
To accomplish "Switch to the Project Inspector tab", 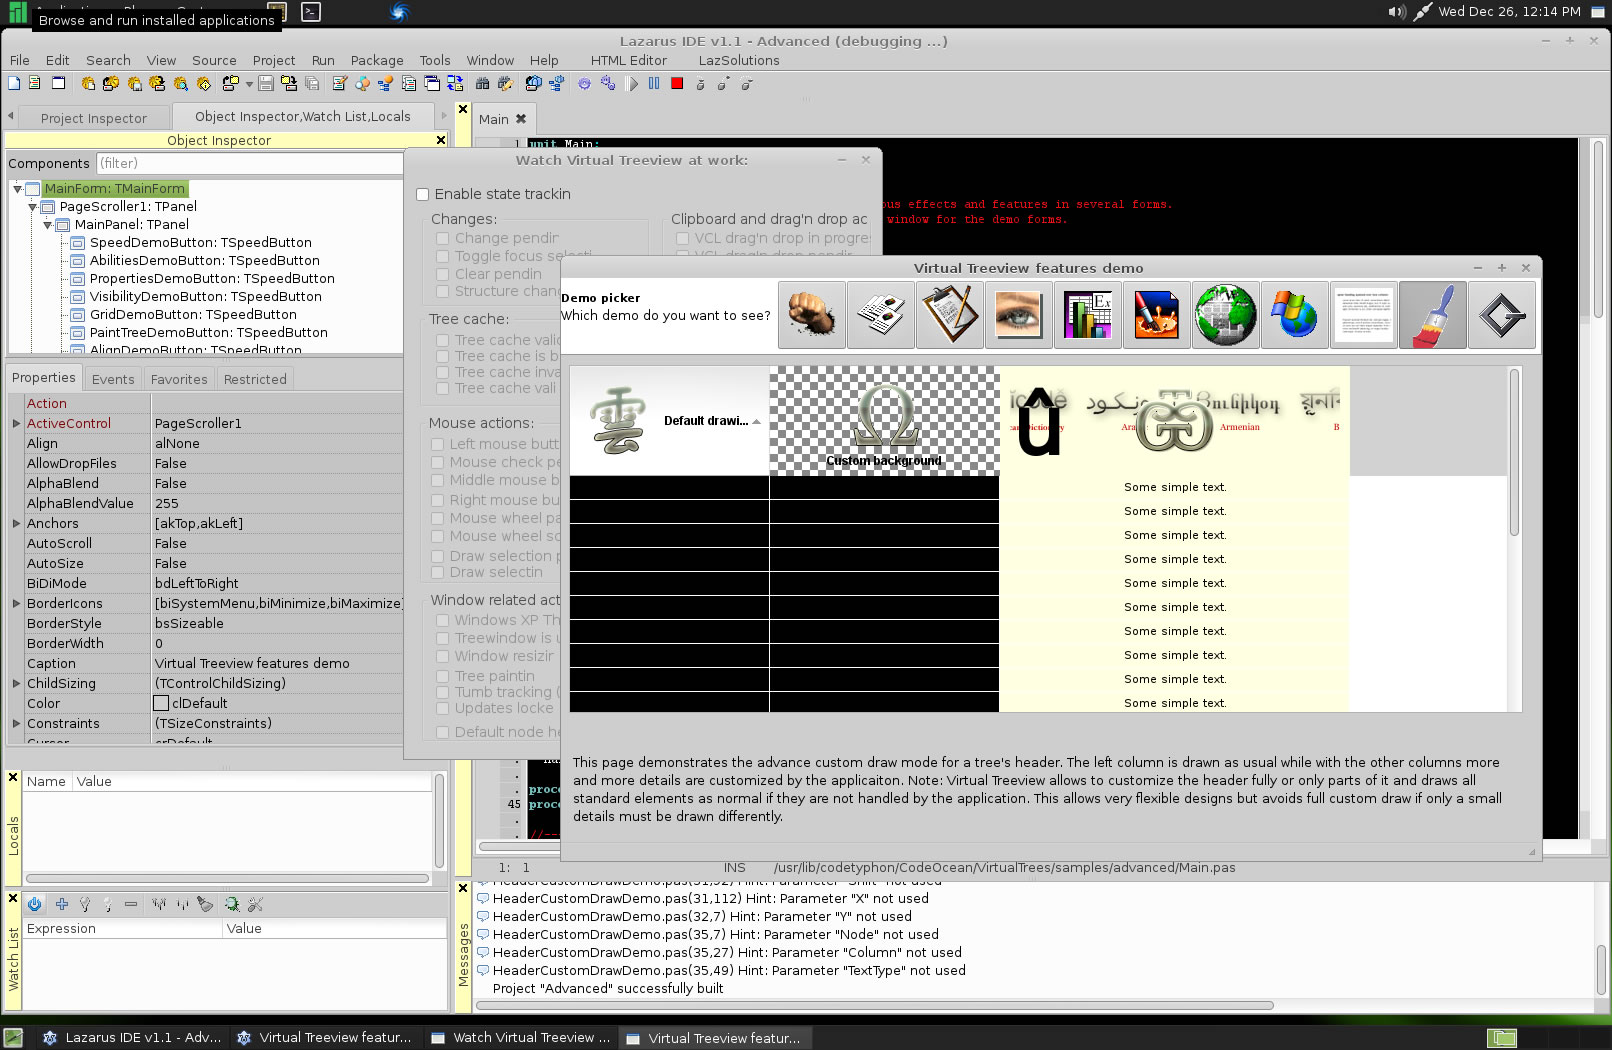I will 94,118.
